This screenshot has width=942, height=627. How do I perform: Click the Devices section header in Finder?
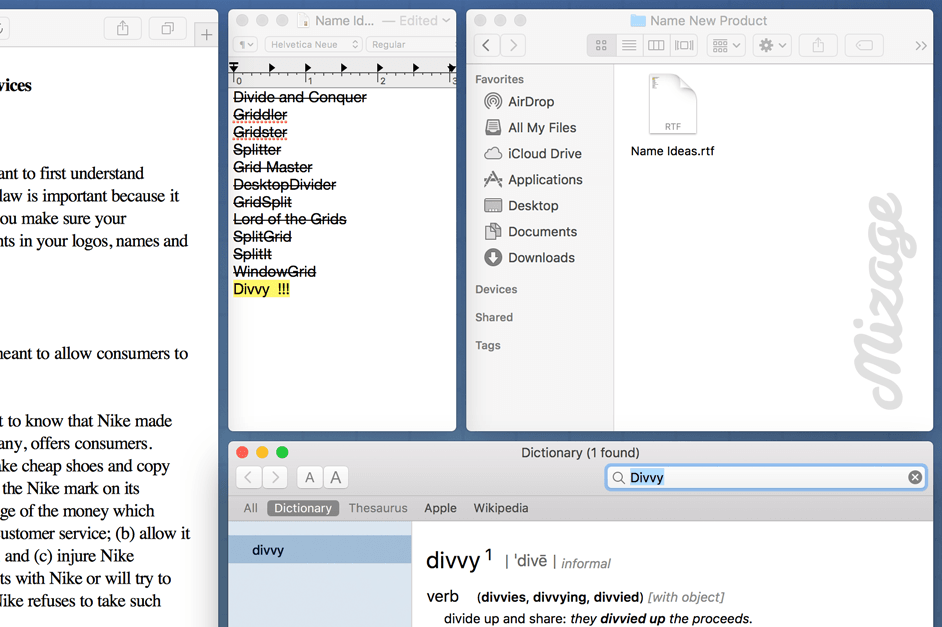(x=496, y=289)
